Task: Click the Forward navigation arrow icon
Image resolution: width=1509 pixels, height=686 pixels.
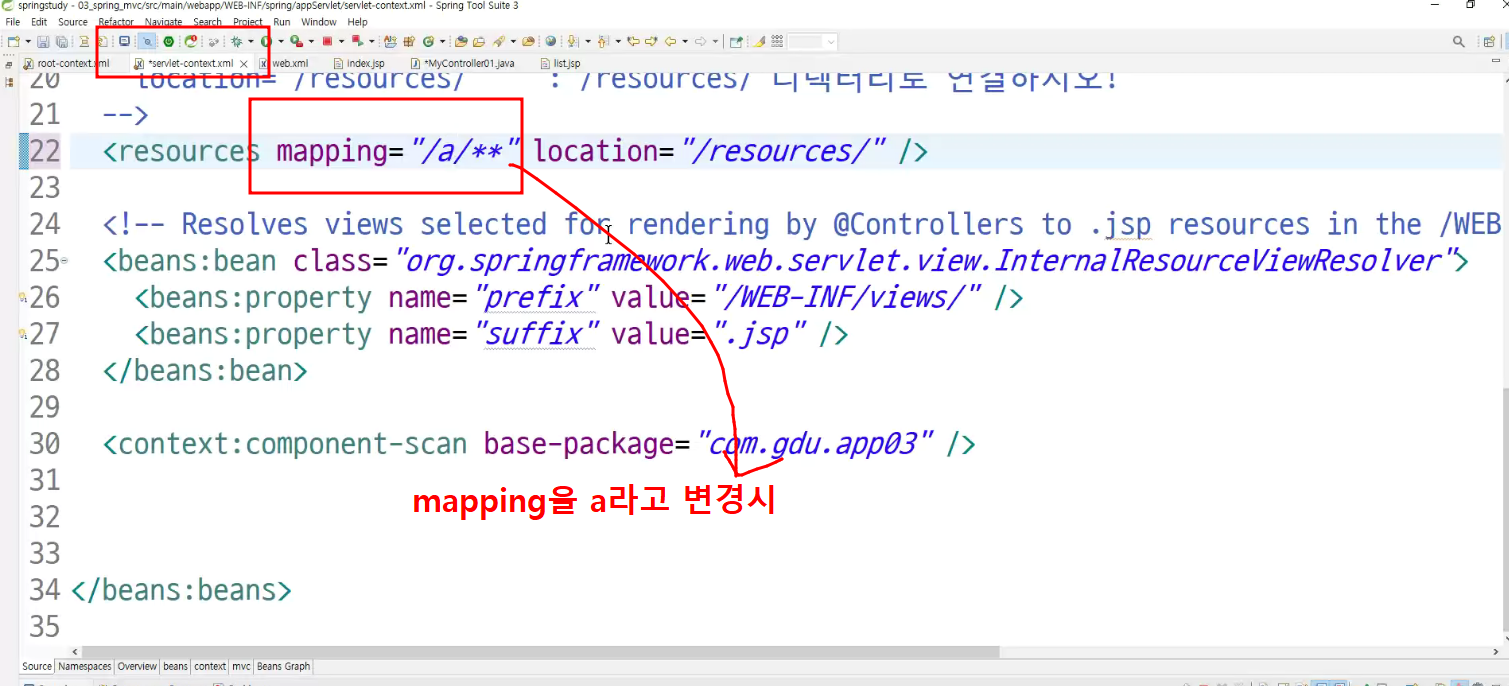Action: click(701, 41)
